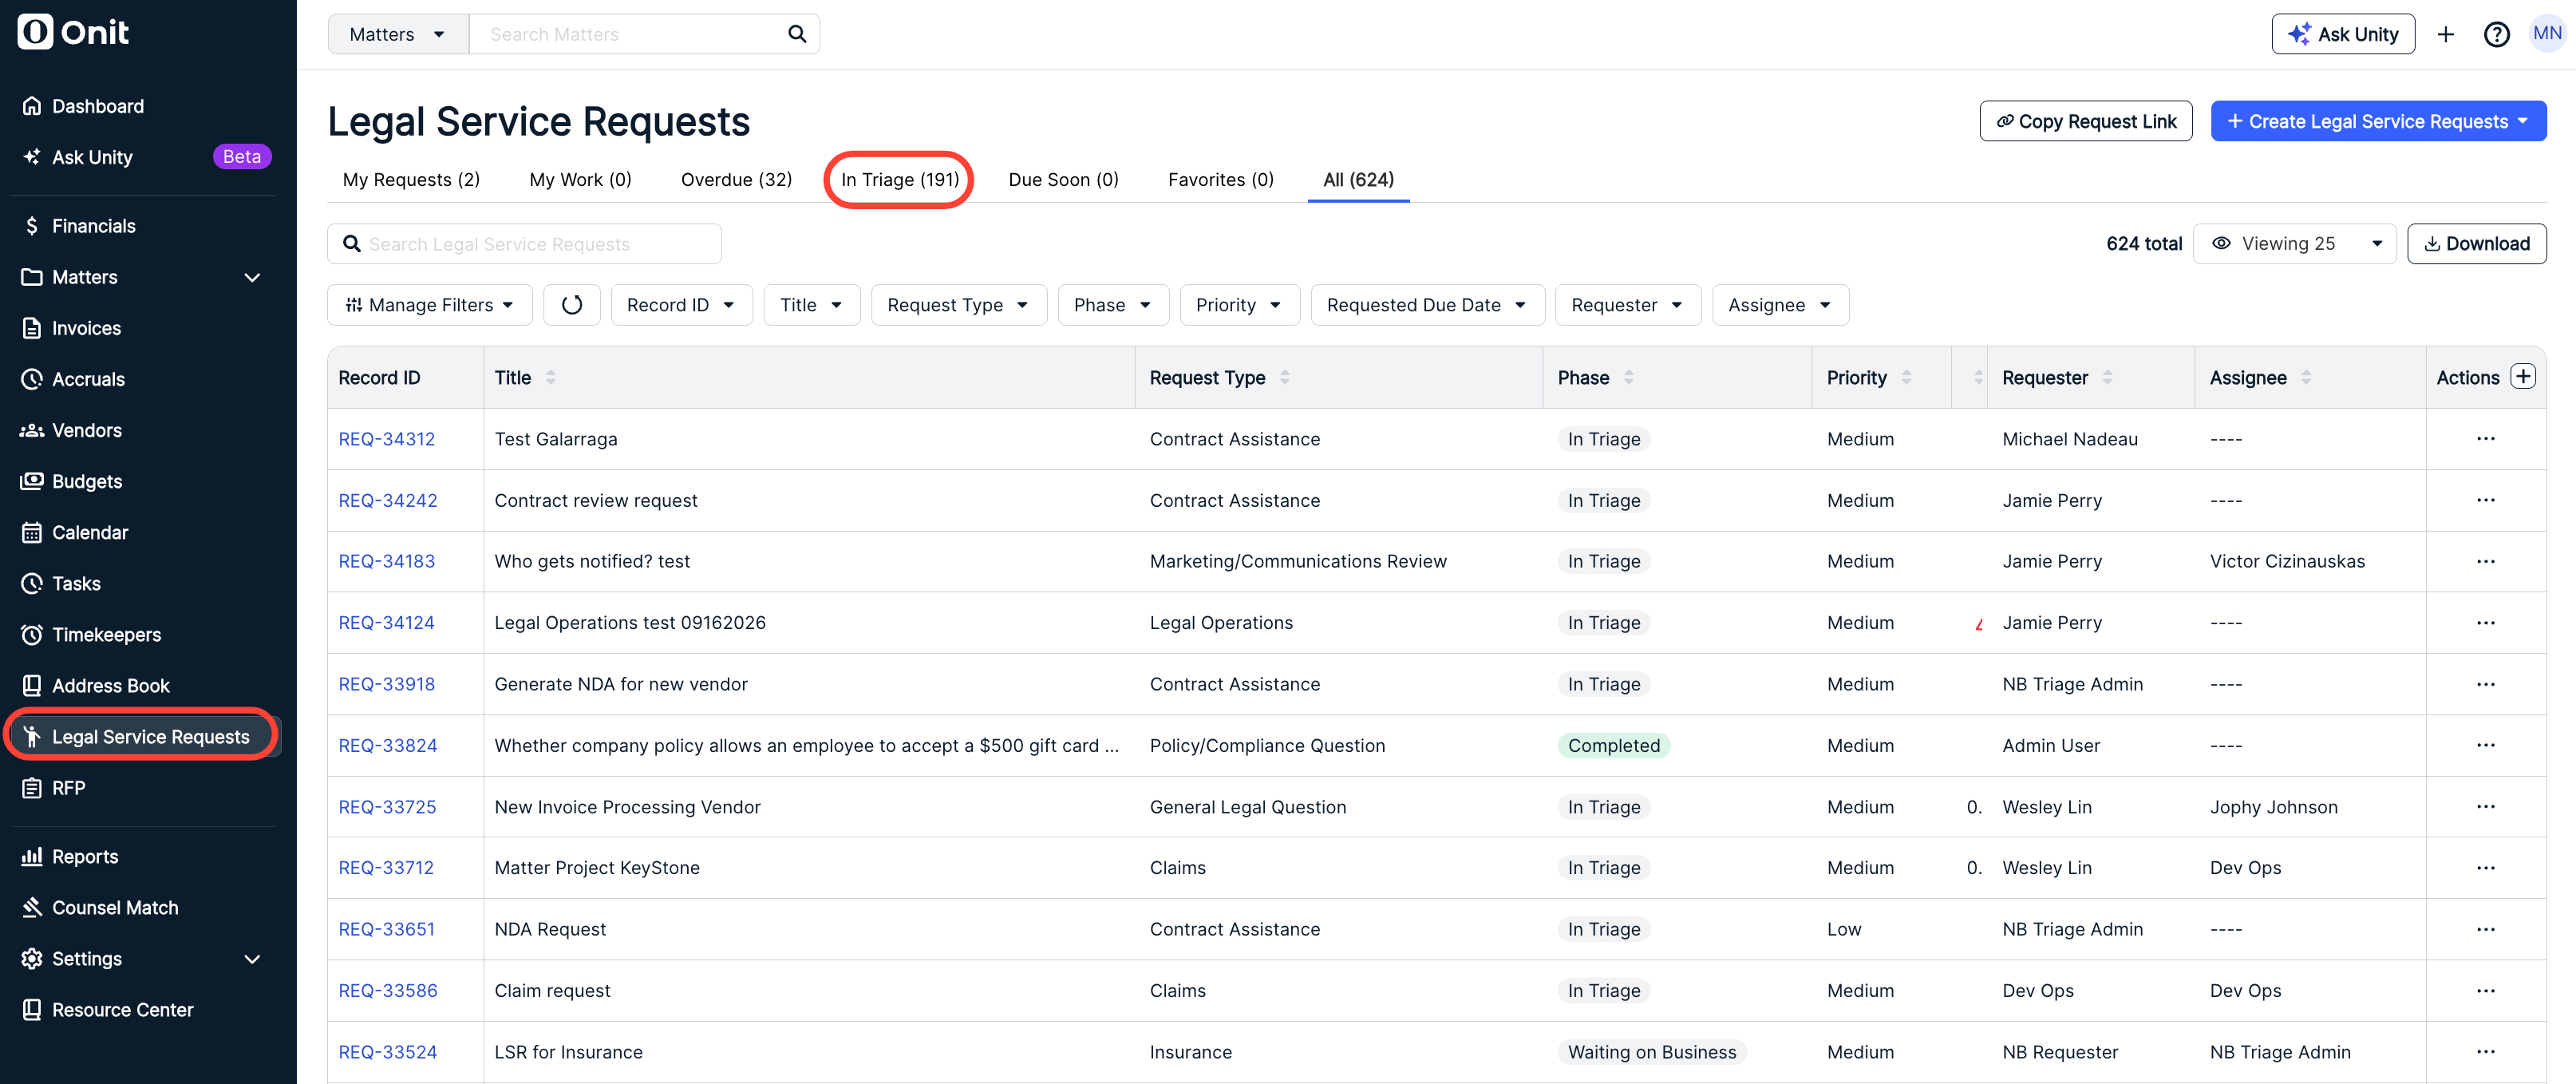Open the Request Type filter dropdown
This screenshot has width=2576, height=1084.
pos(958,305)
